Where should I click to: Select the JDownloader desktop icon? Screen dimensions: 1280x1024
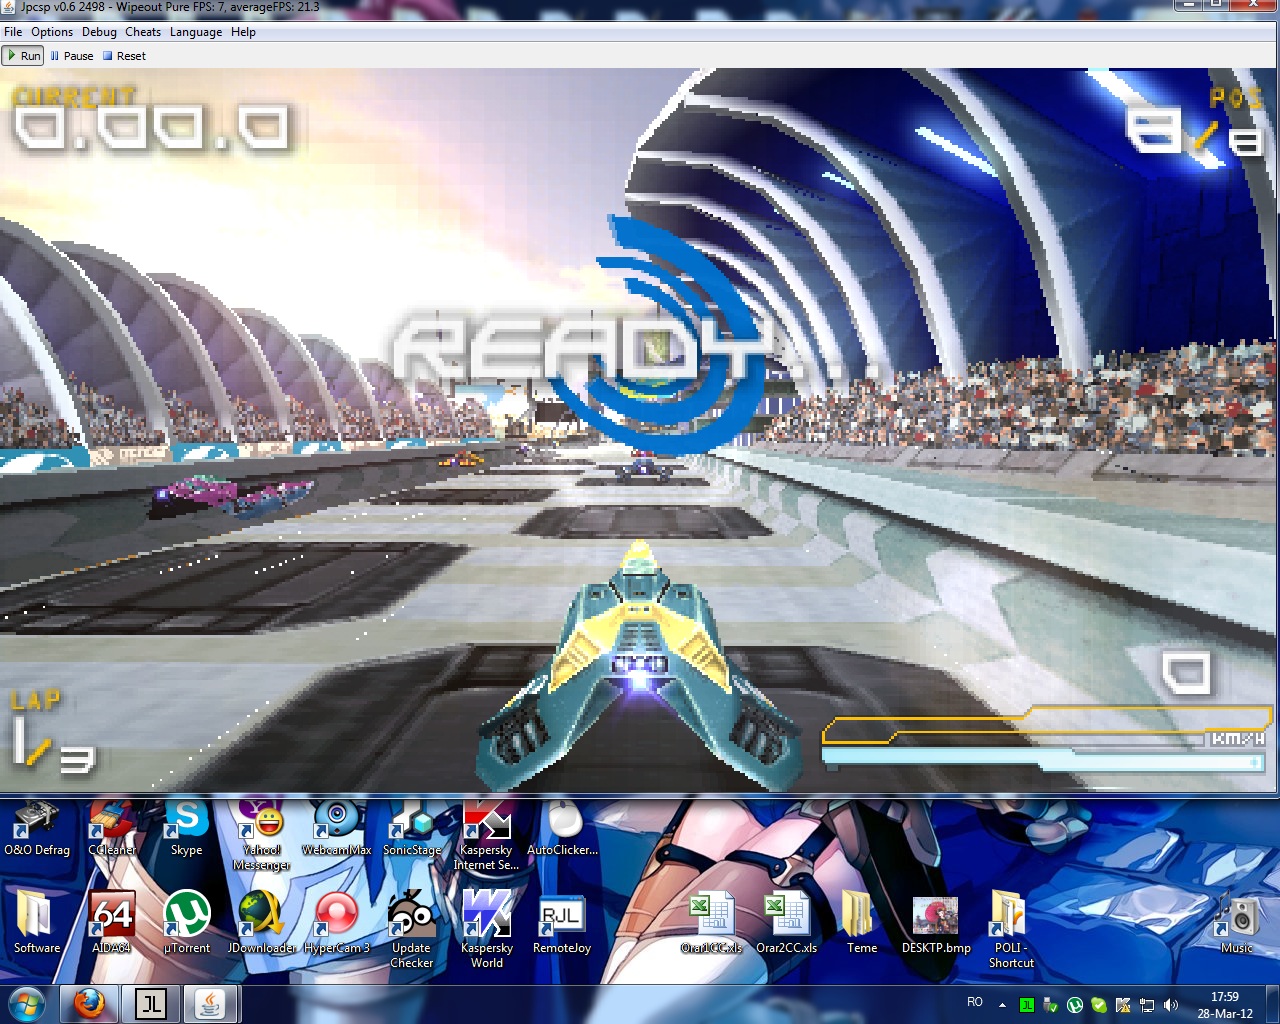click(x=261, y=922)
